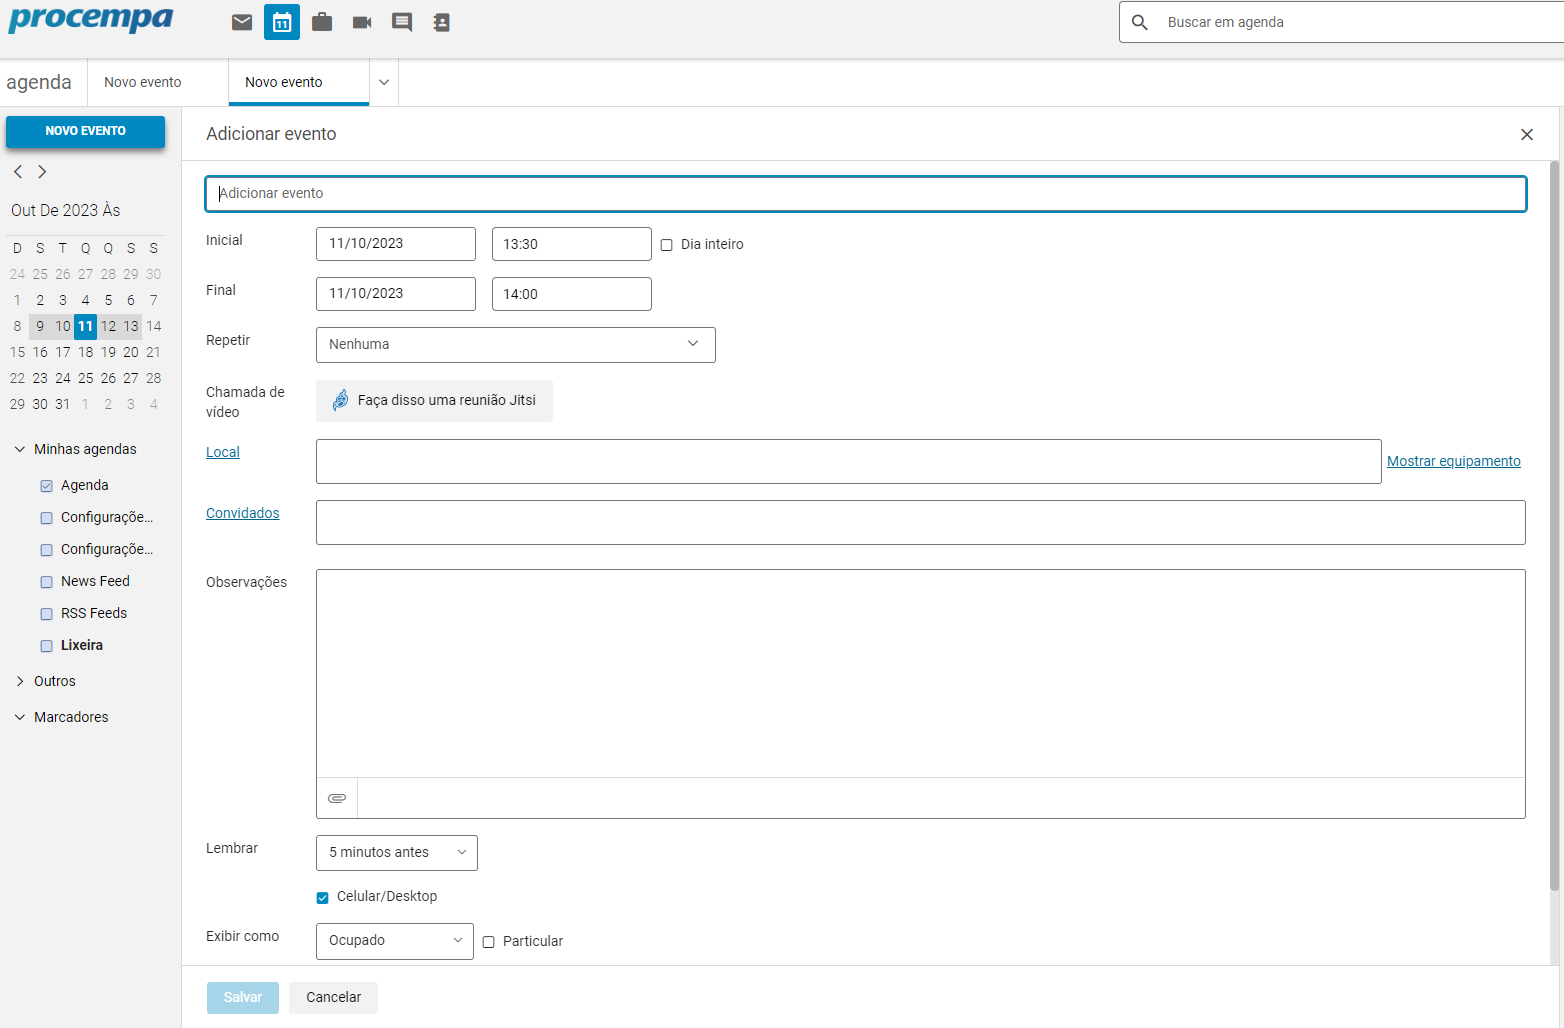Open the mail envelope icon
Screen dimensions: 1564x1028
(242, 22)
